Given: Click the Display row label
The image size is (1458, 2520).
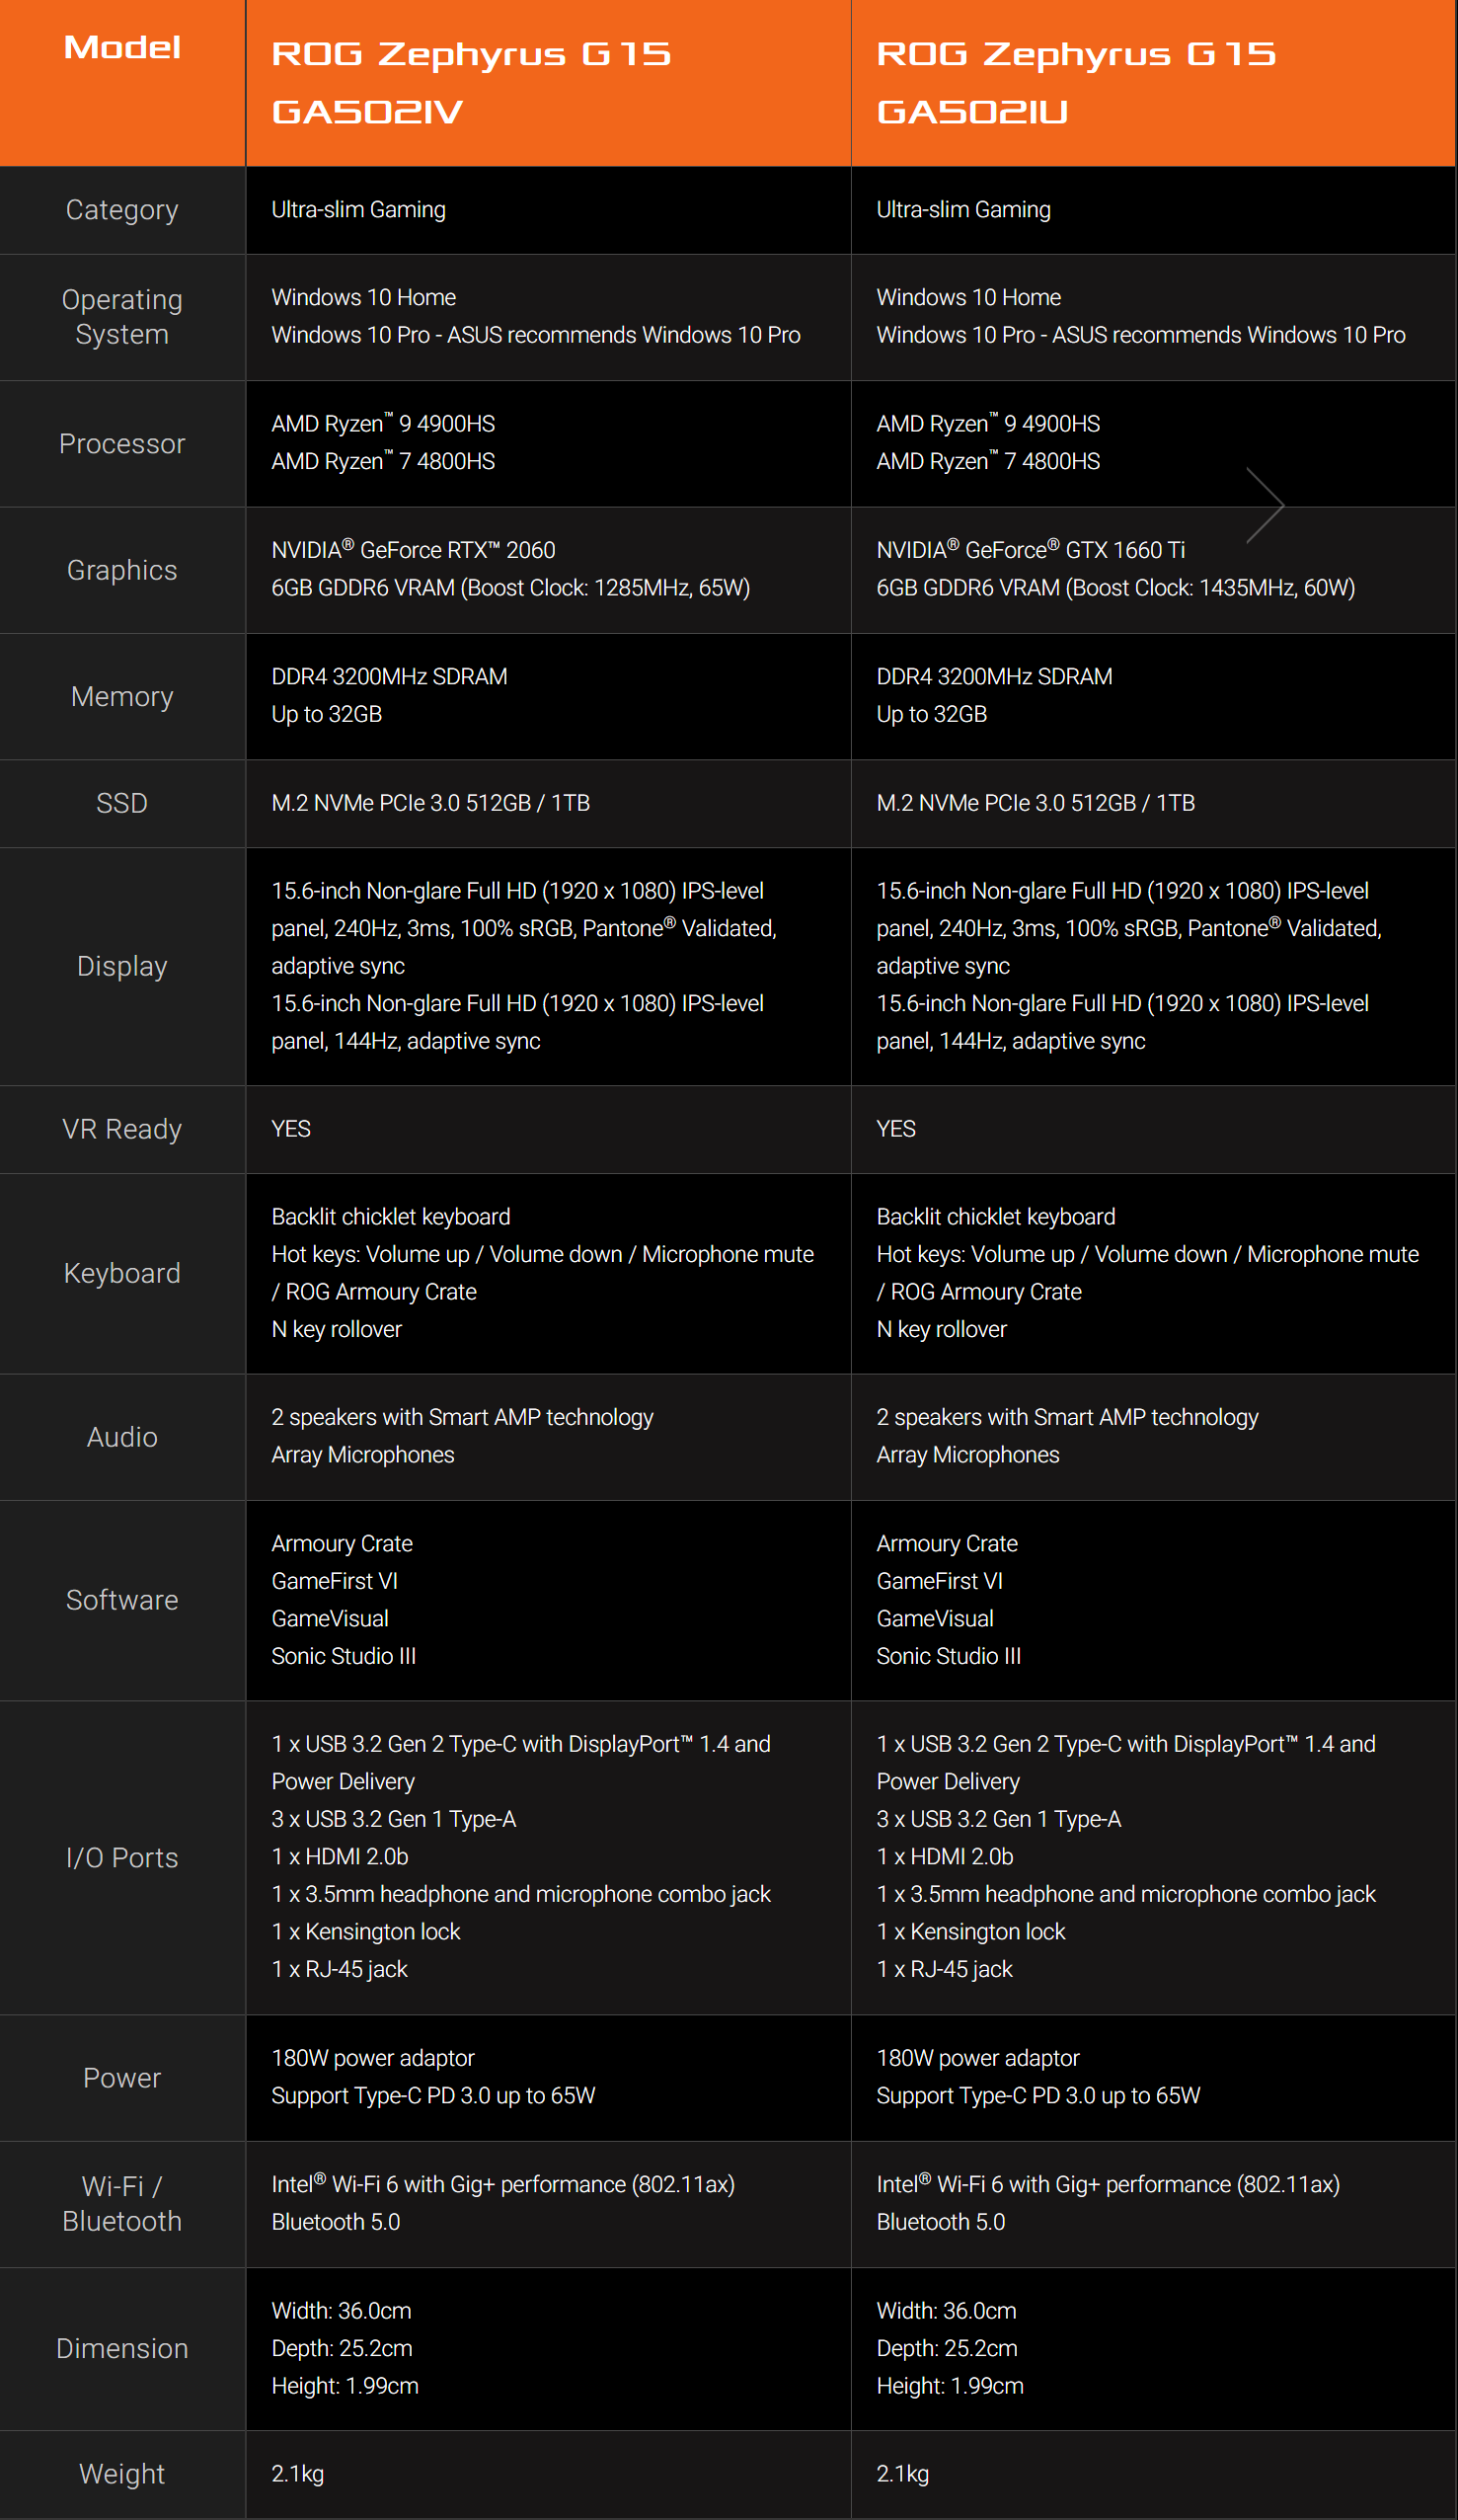Looking at the screenshot, I should click(x=122, y=966).
